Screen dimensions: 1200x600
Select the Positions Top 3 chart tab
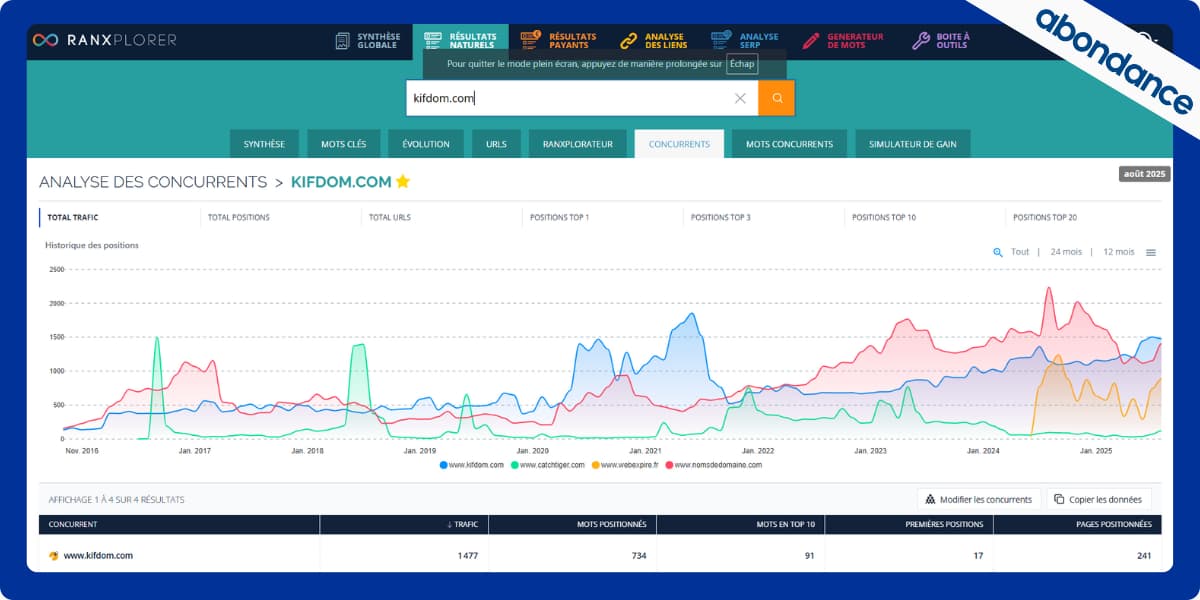point(720,217)
